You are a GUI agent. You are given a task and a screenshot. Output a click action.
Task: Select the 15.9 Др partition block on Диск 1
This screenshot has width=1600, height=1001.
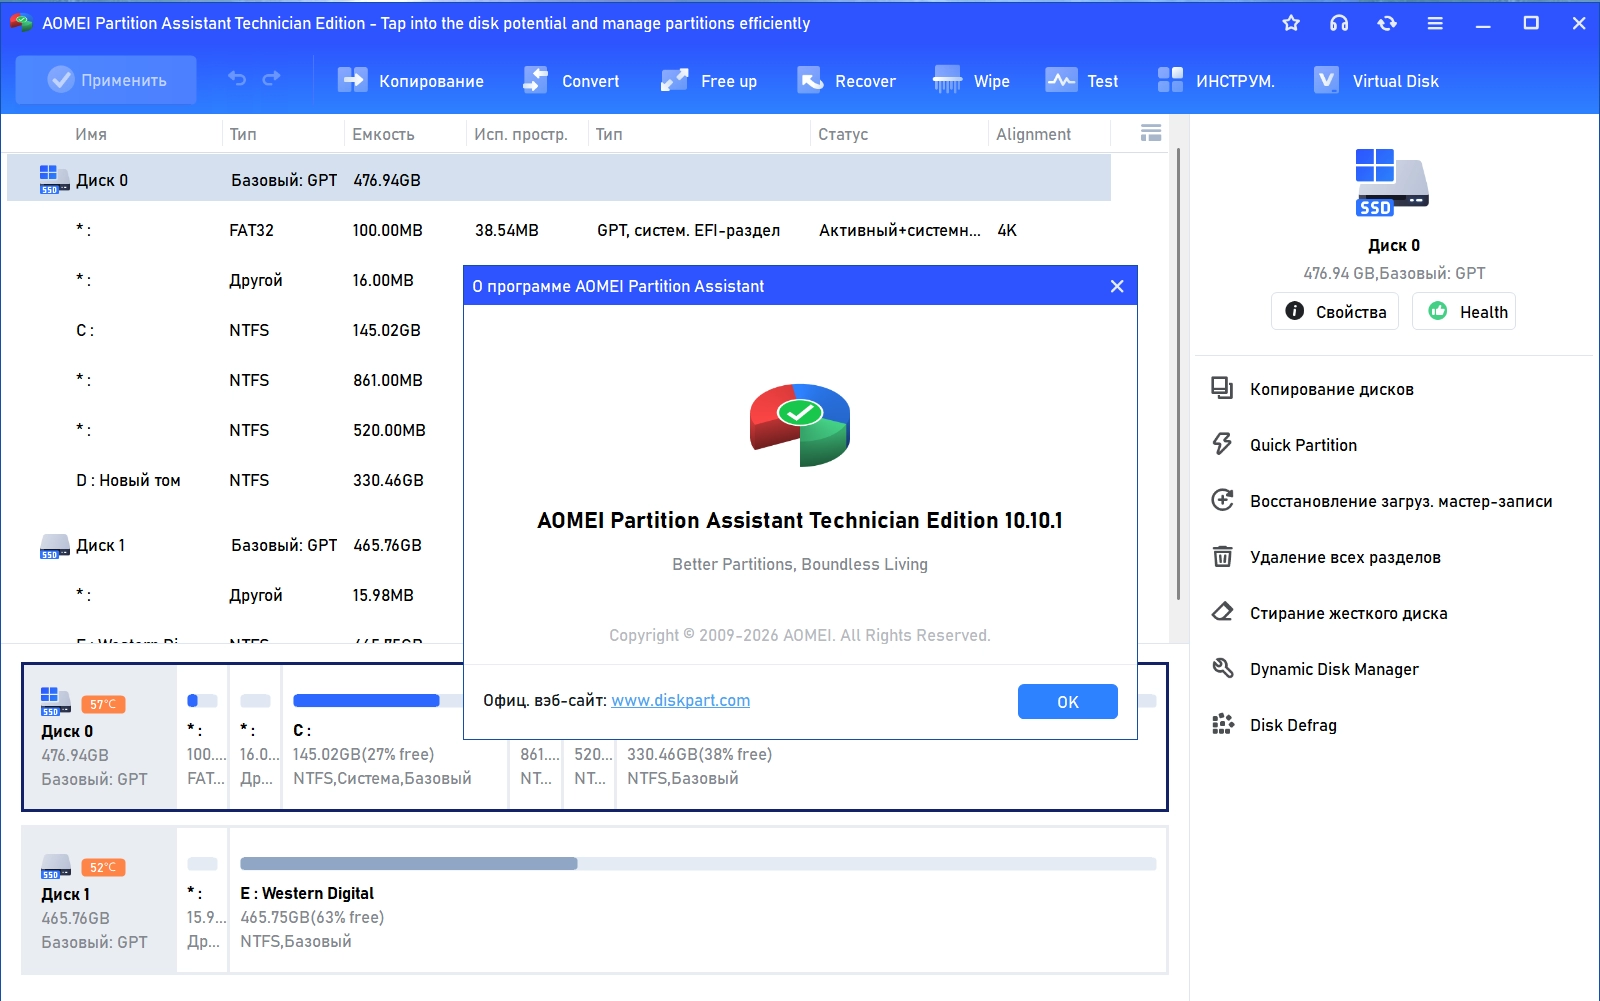pyautogui.click(x=203, y=900)
